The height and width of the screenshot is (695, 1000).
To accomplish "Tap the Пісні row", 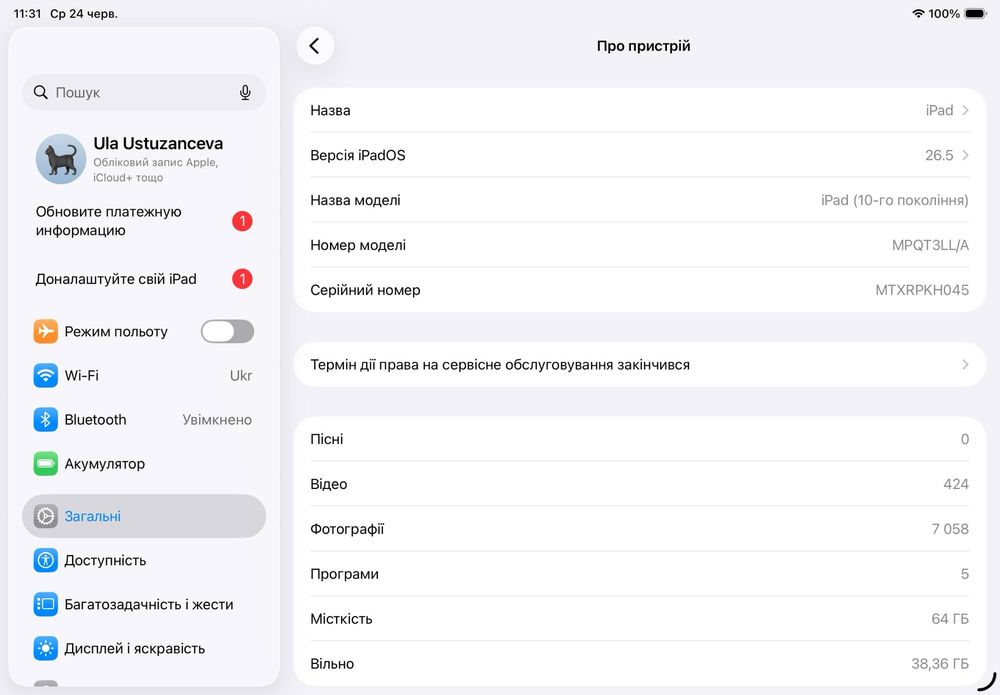I will [640, 439].
